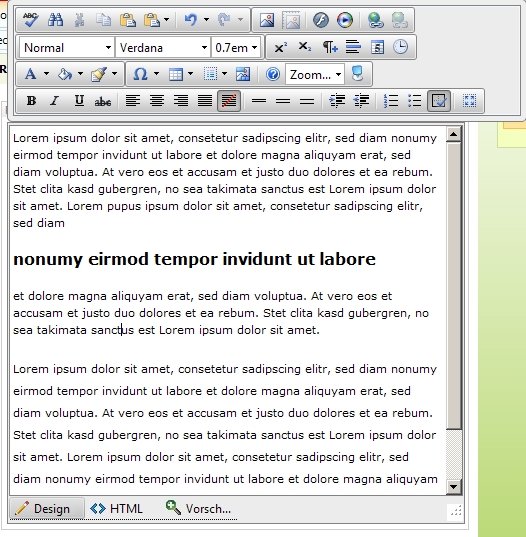This screenshot has width=526, height=537.
Task: Click the editor vertical scrollbar thumb
Action: (x=454, y=285)
